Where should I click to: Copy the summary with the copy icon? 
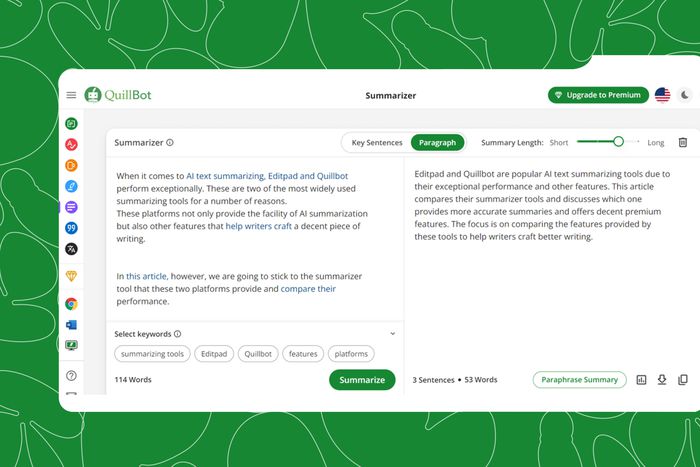point(683,380)
